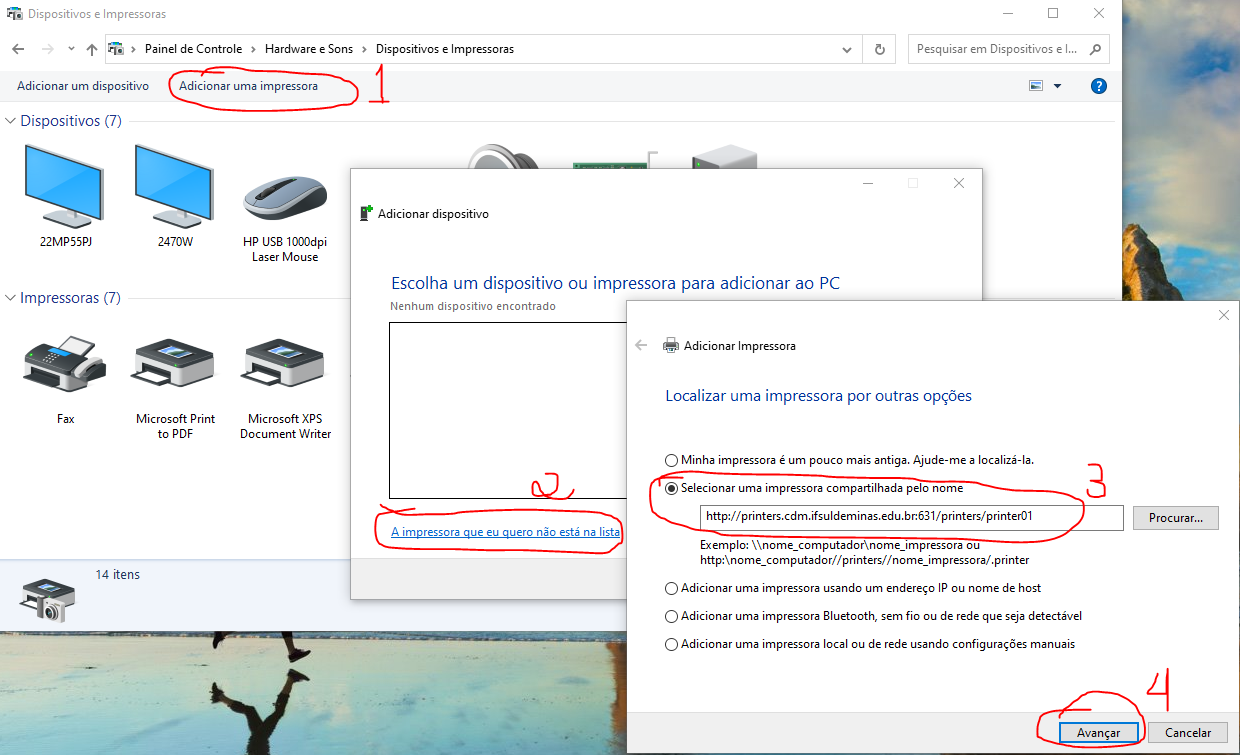Open the 22MP55PJ monitor device icon
The image size is (1240, 755).
[x=65, y=184]
